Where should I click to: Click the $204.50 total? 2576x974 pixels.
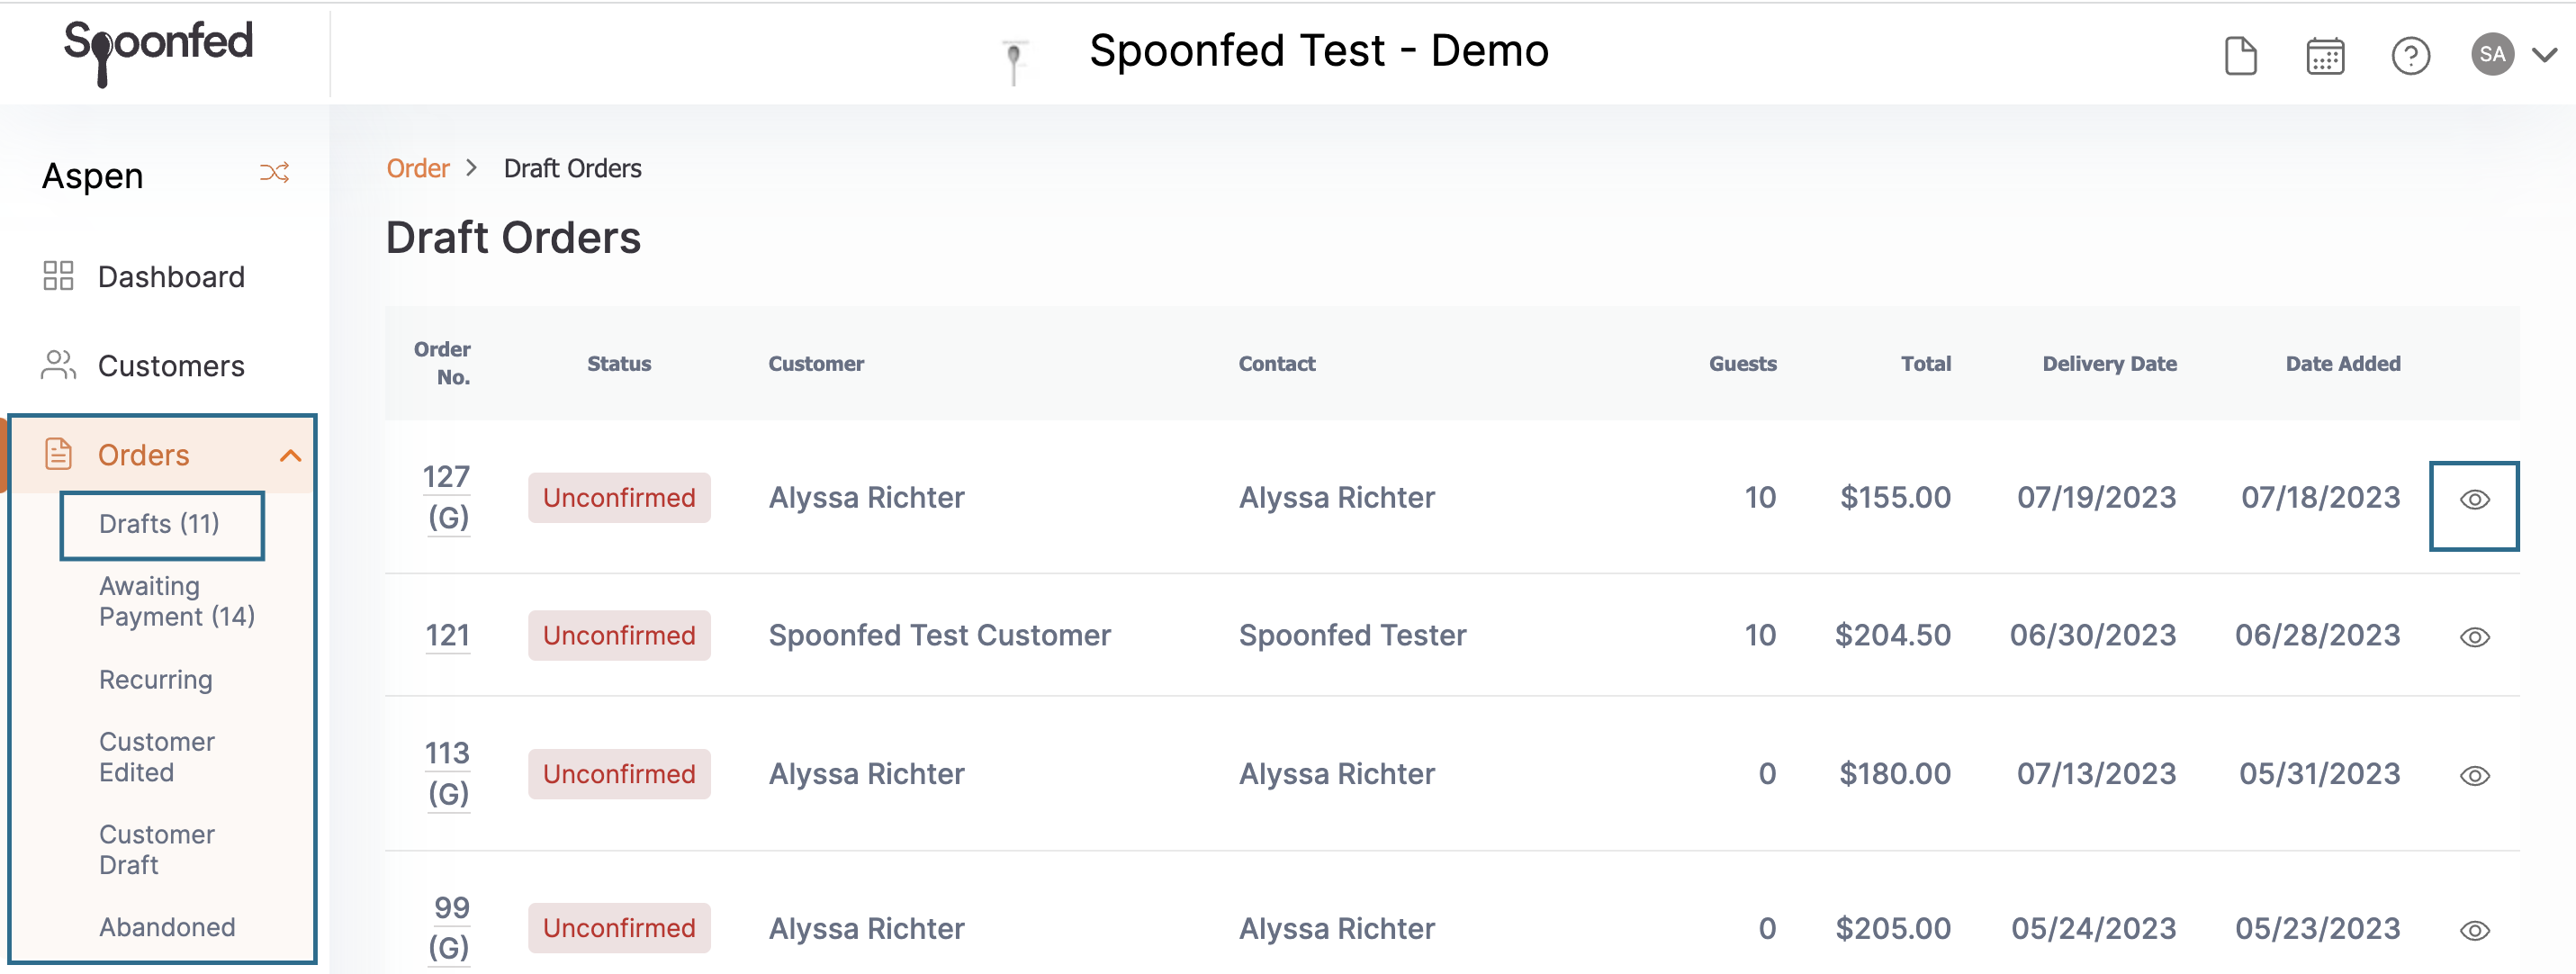click(x=1892, y=635)
